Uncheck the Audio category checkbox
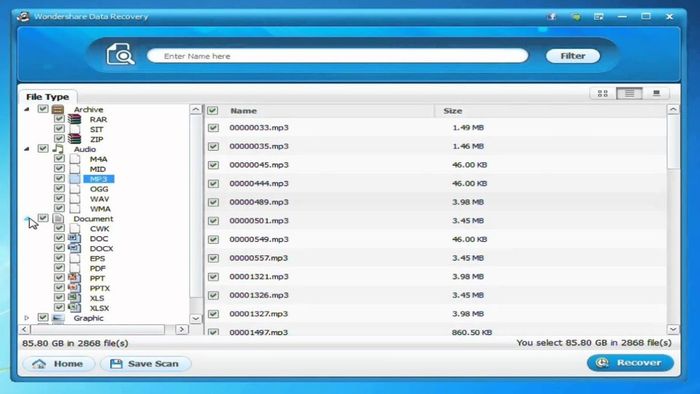This screenshot has height=394, width=700. (x=43, y=148)
